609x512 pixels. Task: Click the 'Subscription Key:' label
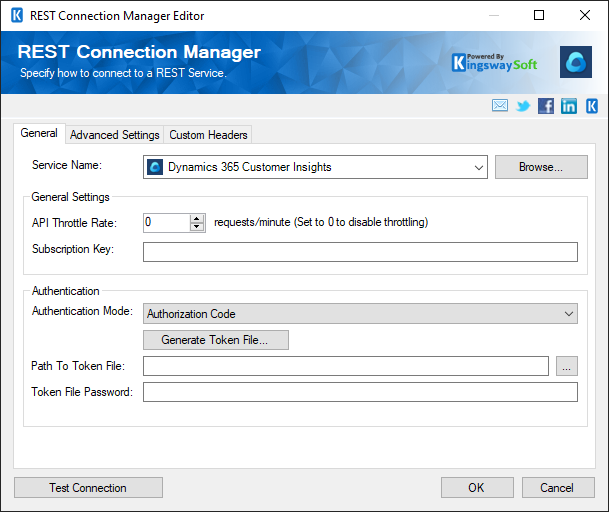(73, 249)
